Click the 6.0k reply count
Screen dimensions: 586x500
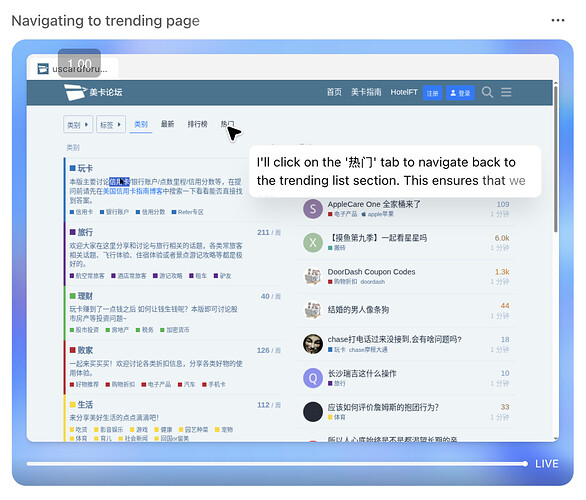click(502, 238)
